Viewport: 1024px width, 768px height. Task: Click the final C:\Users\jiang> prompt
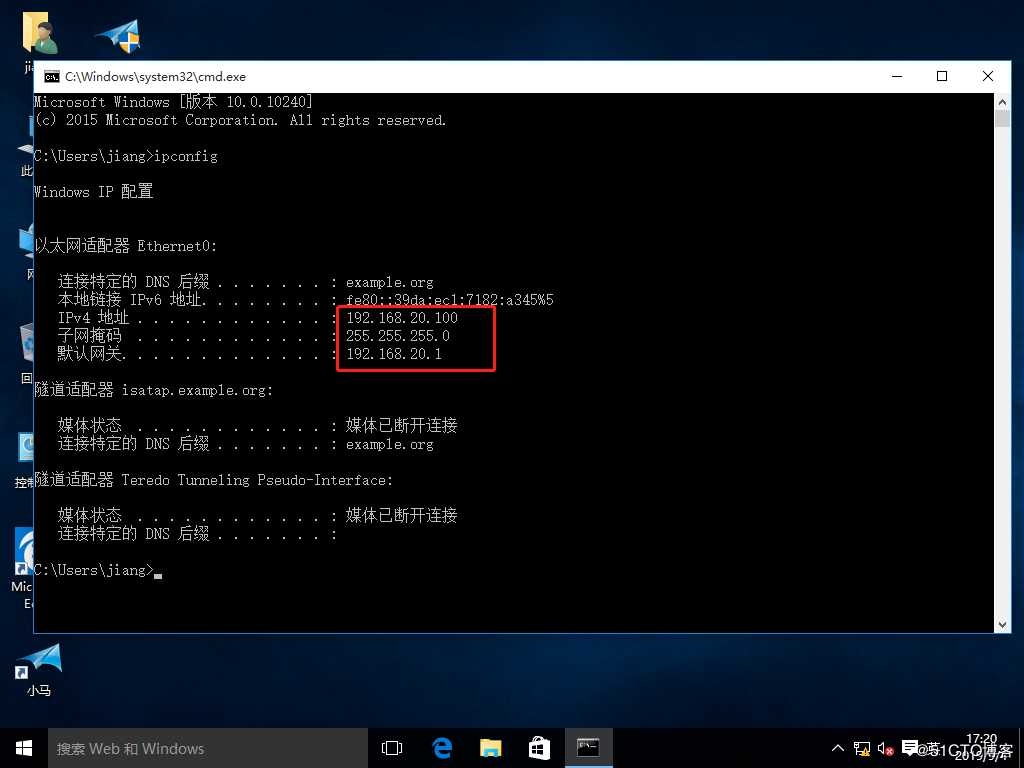(x=93, y=570)
